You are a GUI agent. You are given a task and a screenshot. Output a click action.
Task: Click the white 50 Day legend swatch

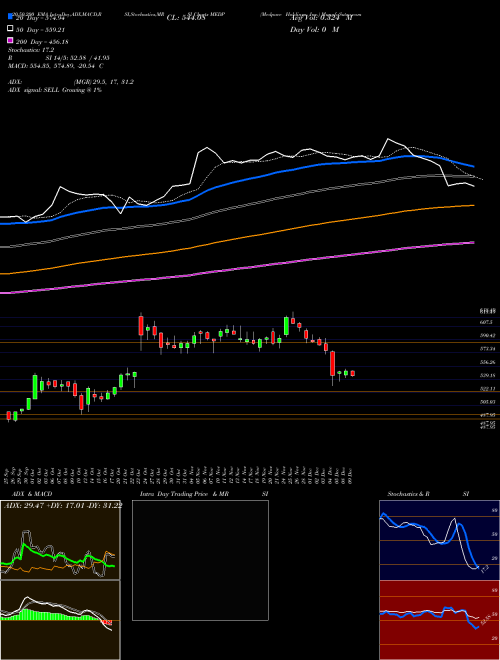click(x=10, y=29)
